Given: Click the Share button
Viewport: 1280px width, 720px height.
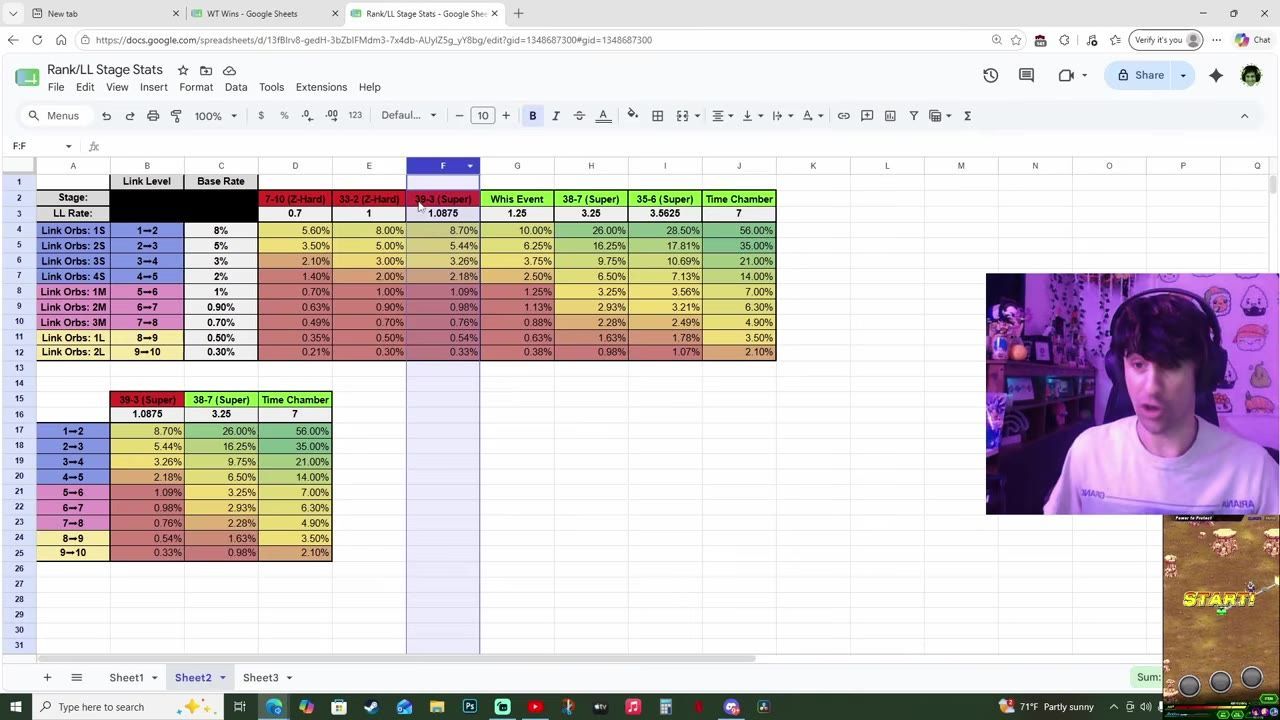Looking at the screenshot, I should tap(1140, 75).
